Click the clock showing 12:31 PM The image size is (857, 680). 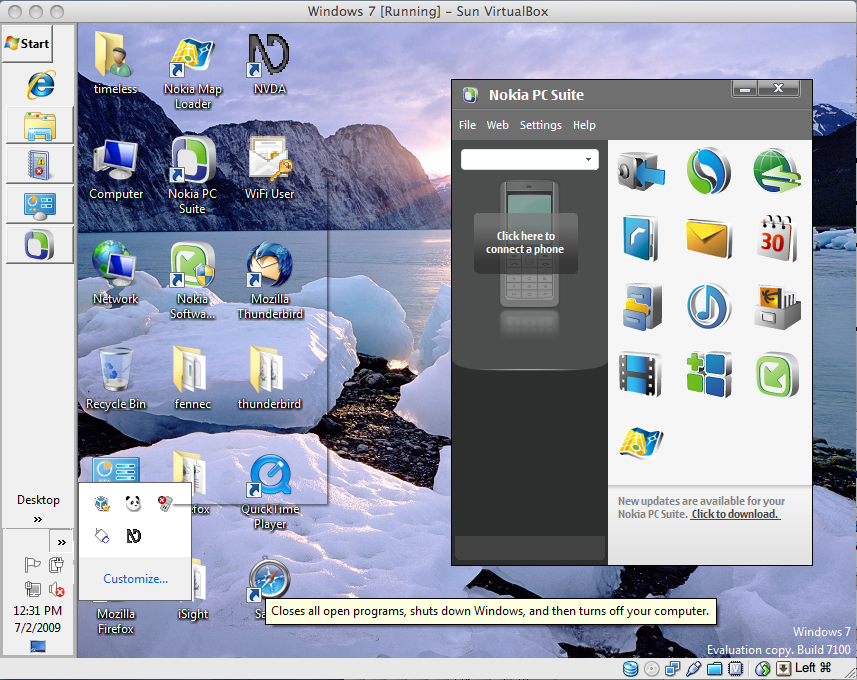tap(38, 611)
